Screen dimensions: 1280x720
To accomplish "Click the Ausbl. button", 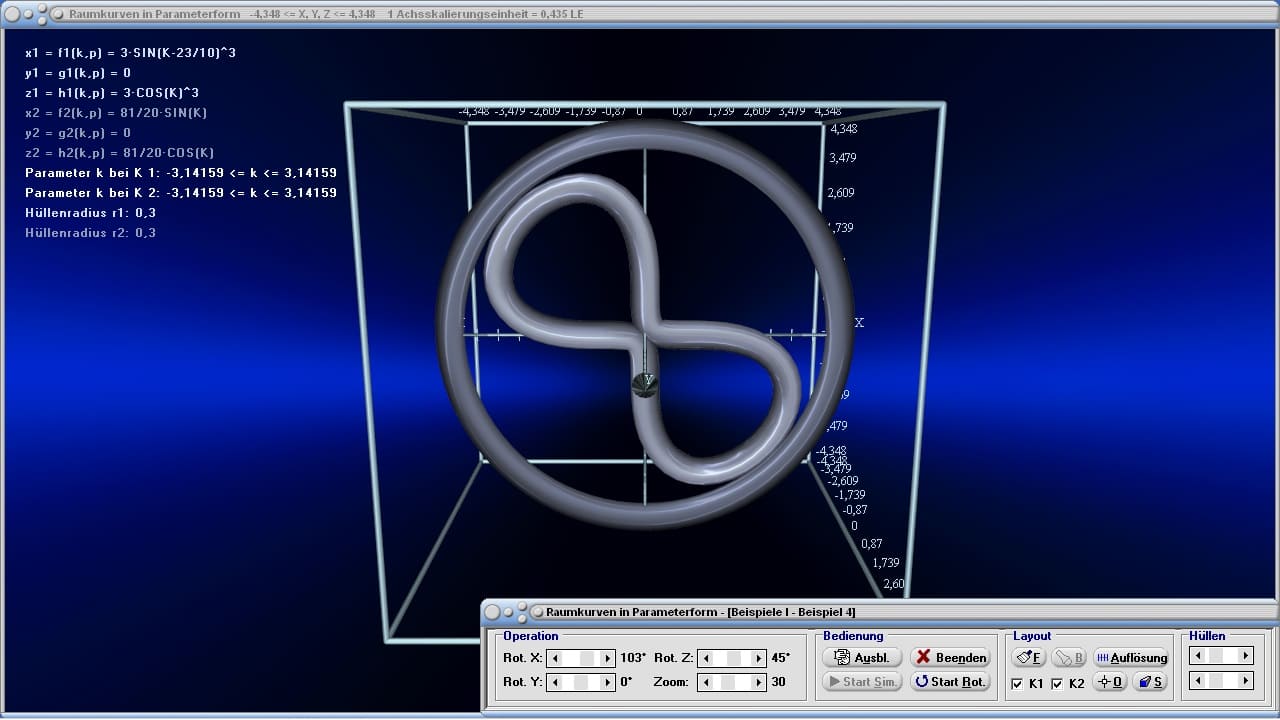I will click(862, 657).
